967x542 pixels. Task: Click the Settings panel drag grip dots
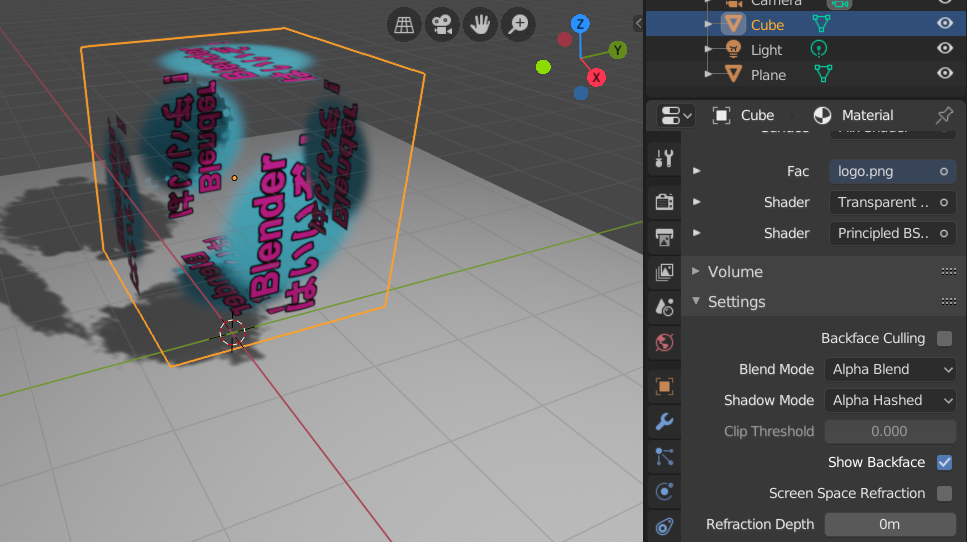(x=948, y=302)
